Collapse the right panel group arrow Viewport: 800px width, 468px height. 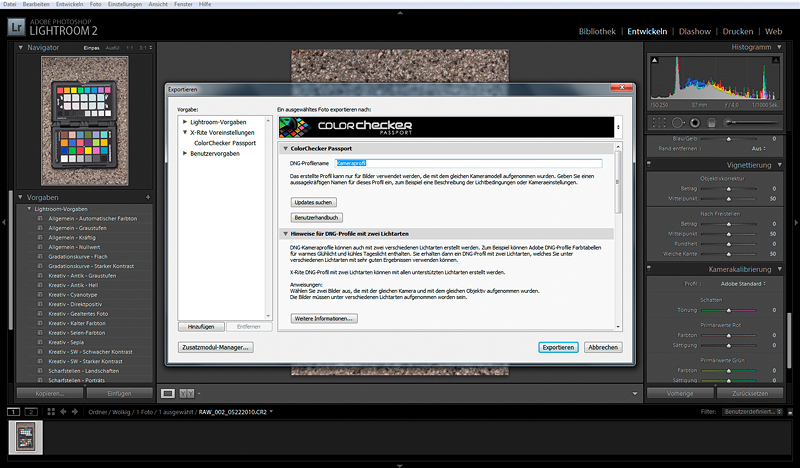(796, 222)
